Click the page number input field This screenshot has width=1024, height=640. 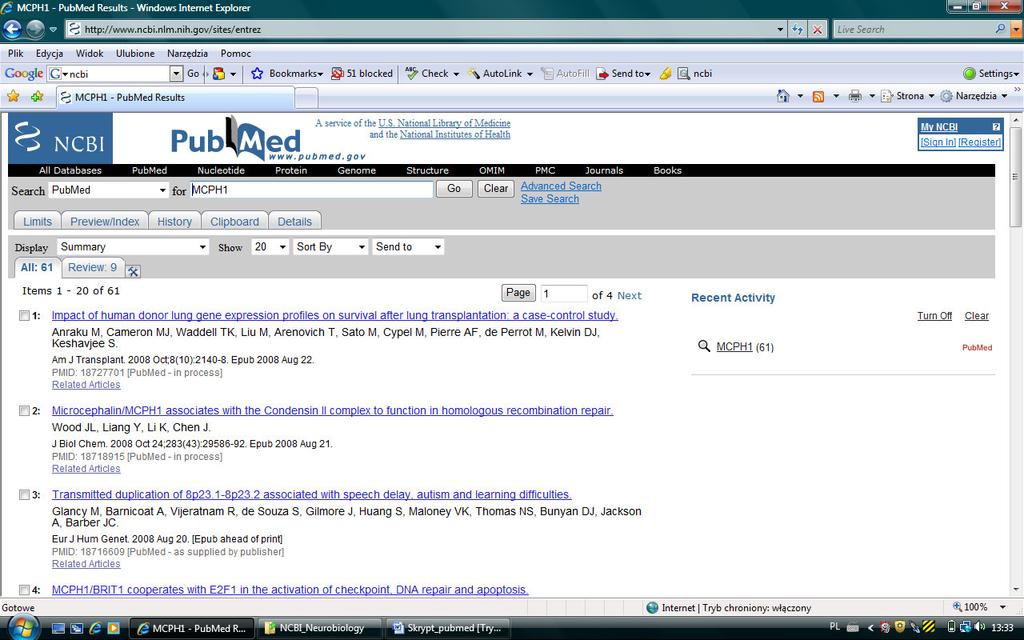click(564, 294)
